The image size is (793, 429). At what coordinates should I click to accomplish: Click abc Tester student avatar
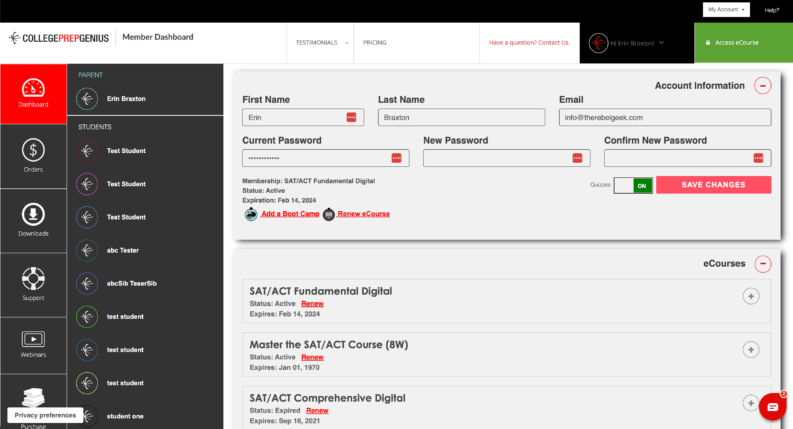[87, 250]
